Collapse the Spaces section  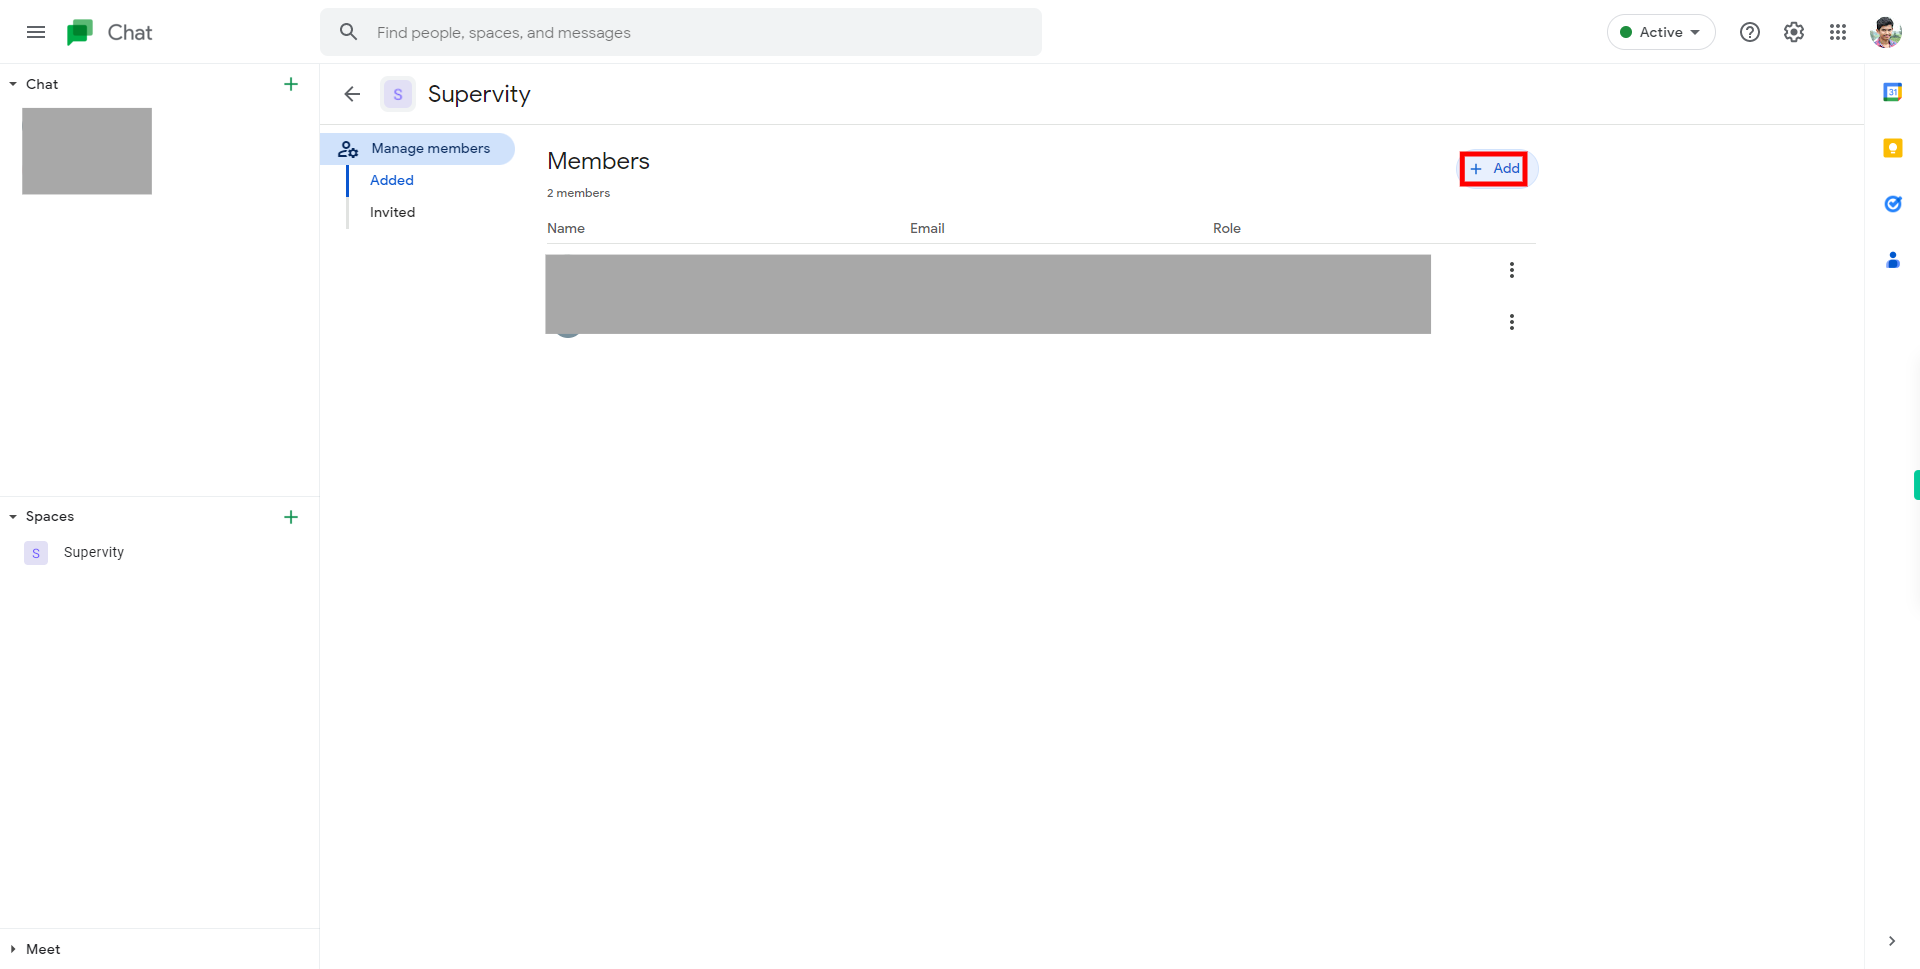[x=13, y=517]
